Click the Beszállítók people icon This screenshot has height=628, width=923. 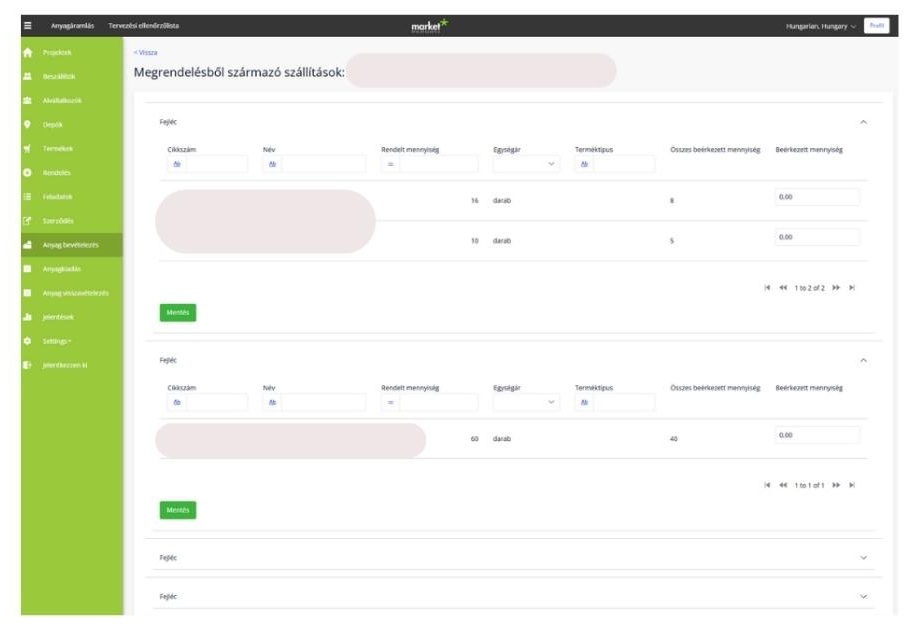(28, 77)
